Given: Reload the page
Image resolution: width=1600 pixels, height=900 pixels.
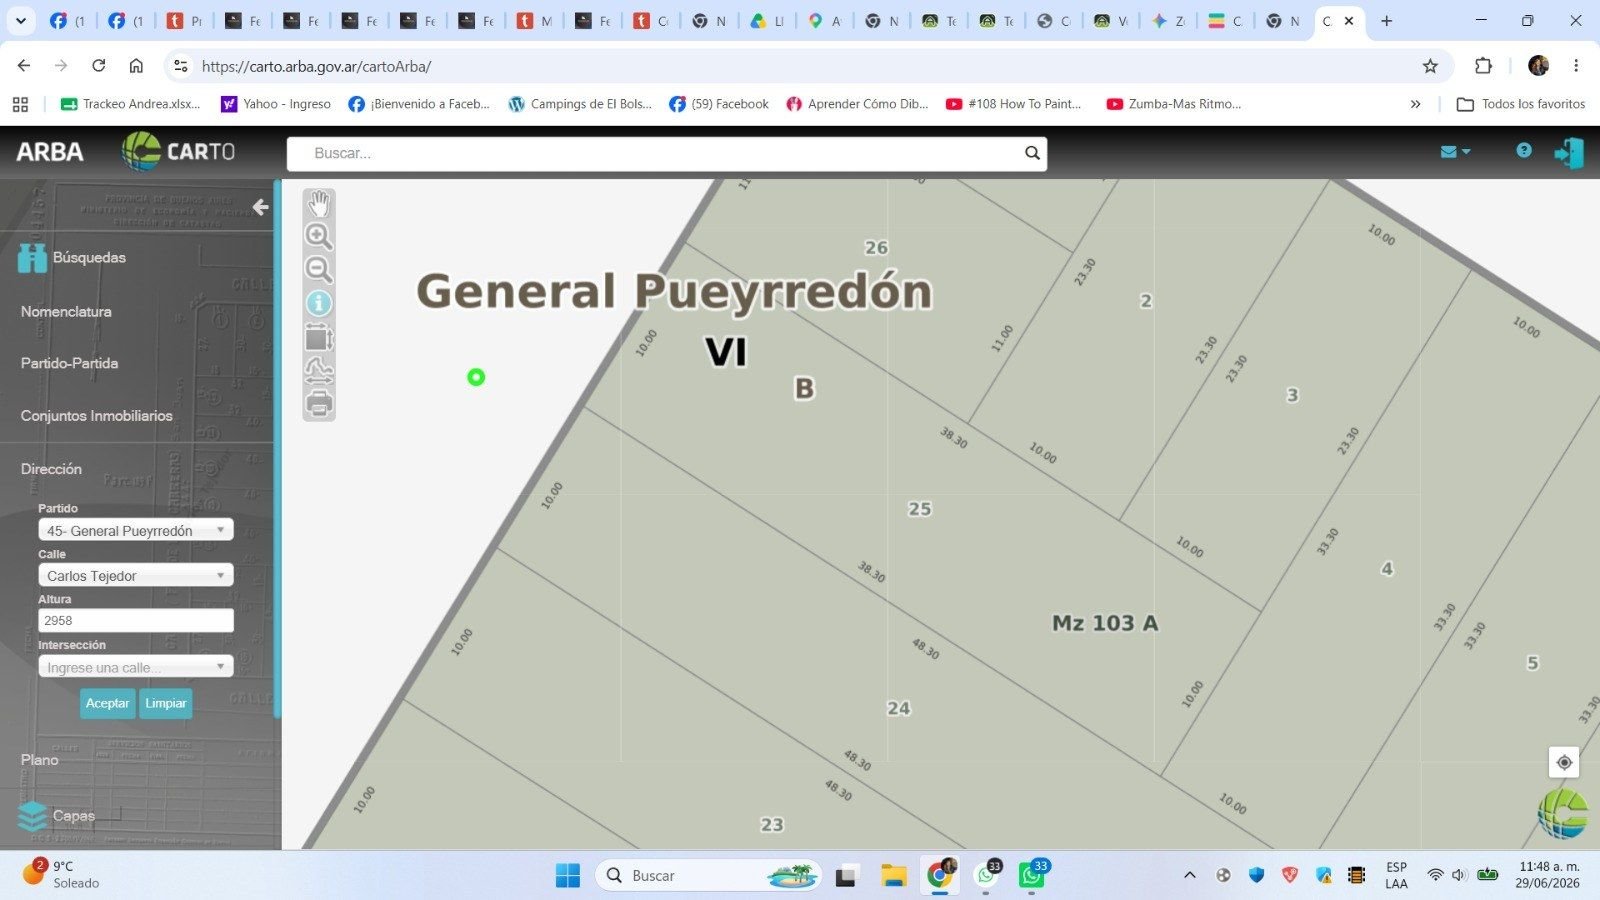Looking at the screenshot, I should 98,66.
